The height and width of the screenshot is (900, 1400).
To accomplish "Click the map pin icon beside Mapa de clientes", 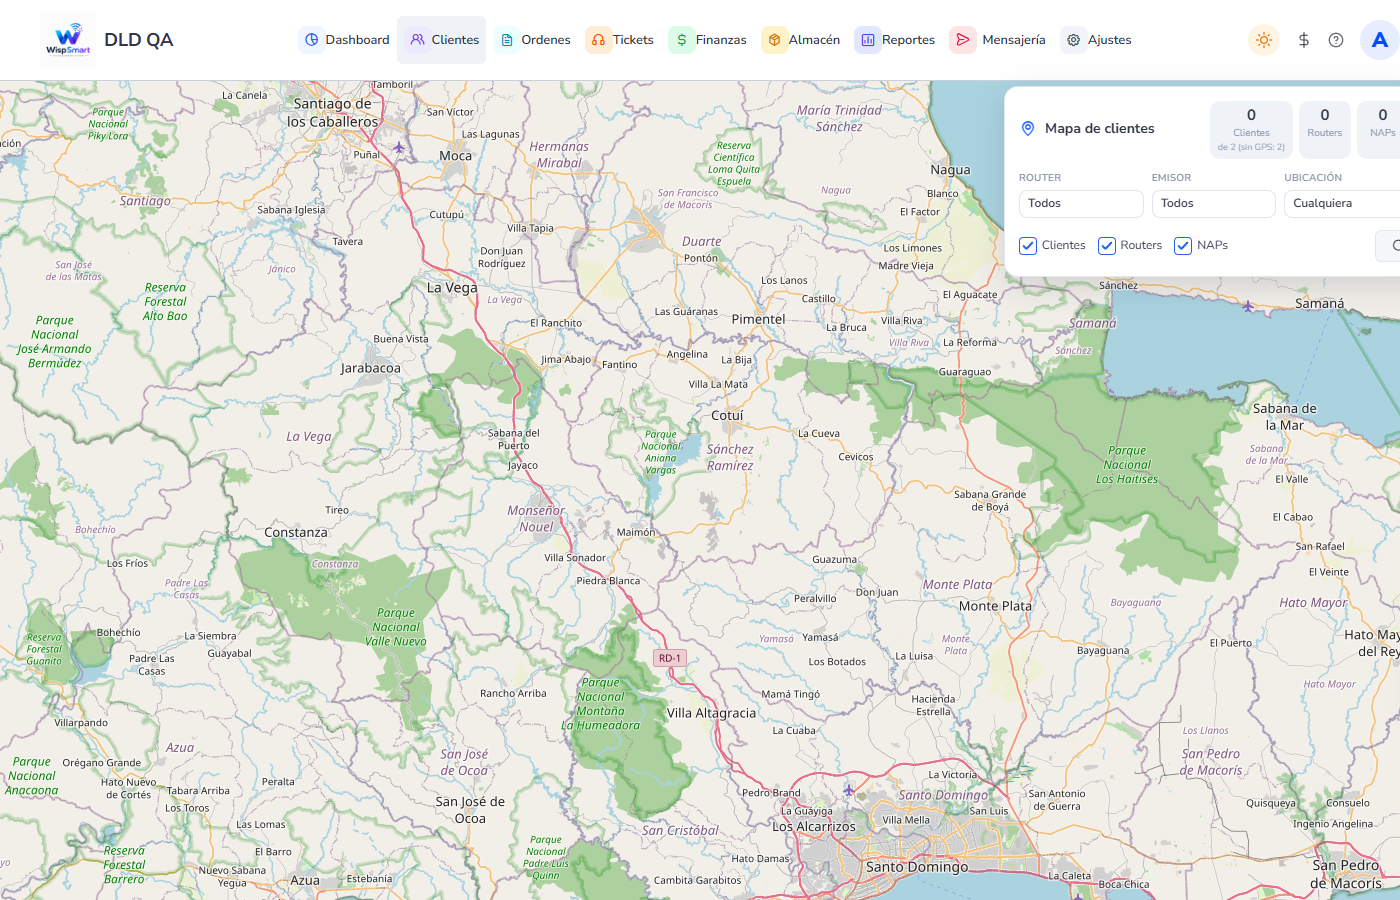I will (x=1027, y=128).
